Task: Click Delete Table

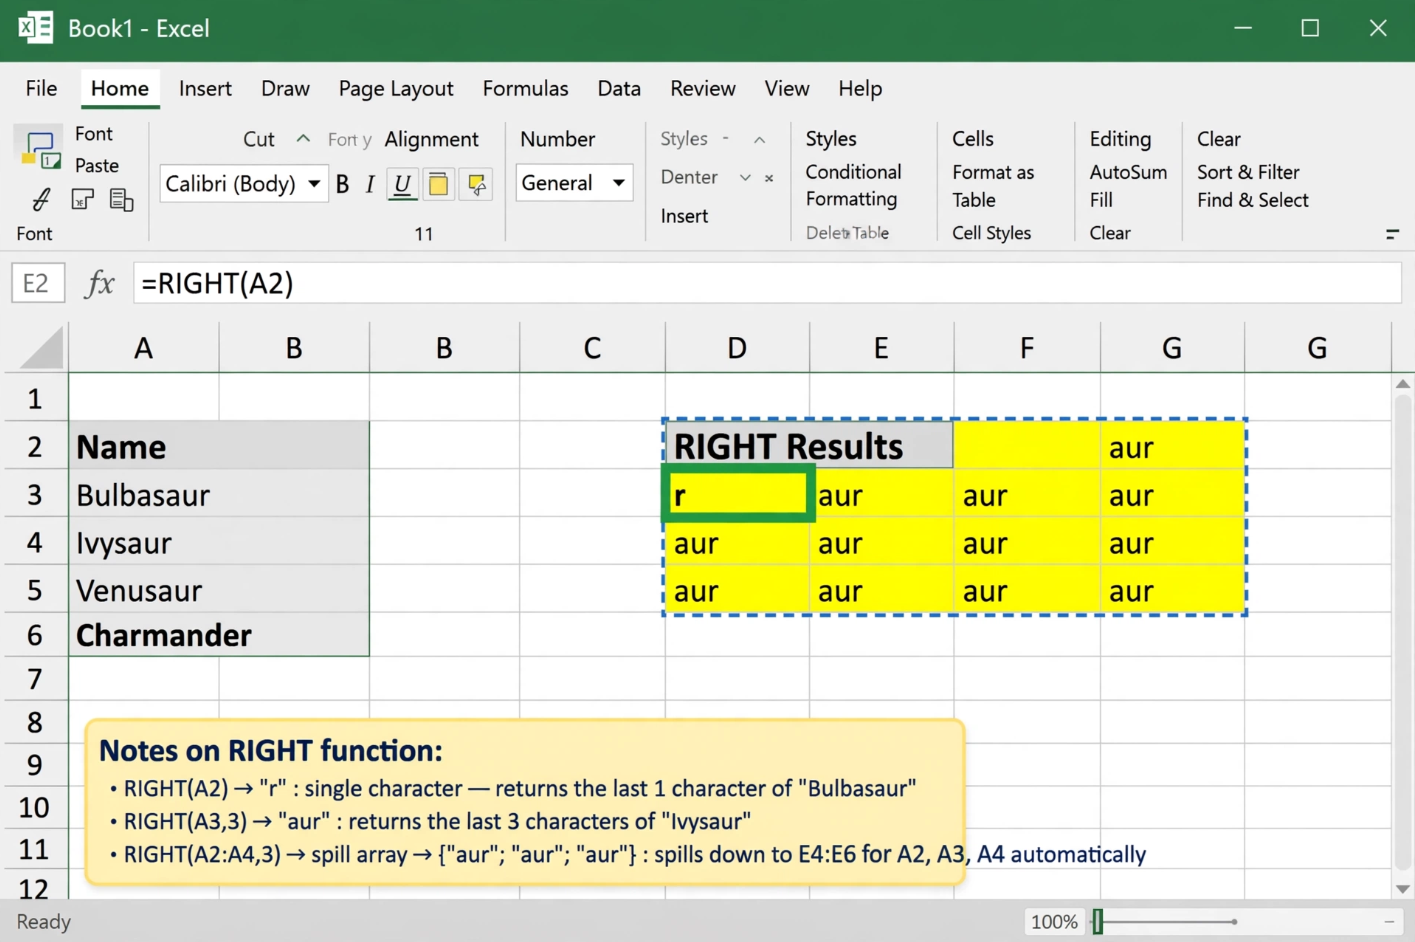Action: click(847, 233)
